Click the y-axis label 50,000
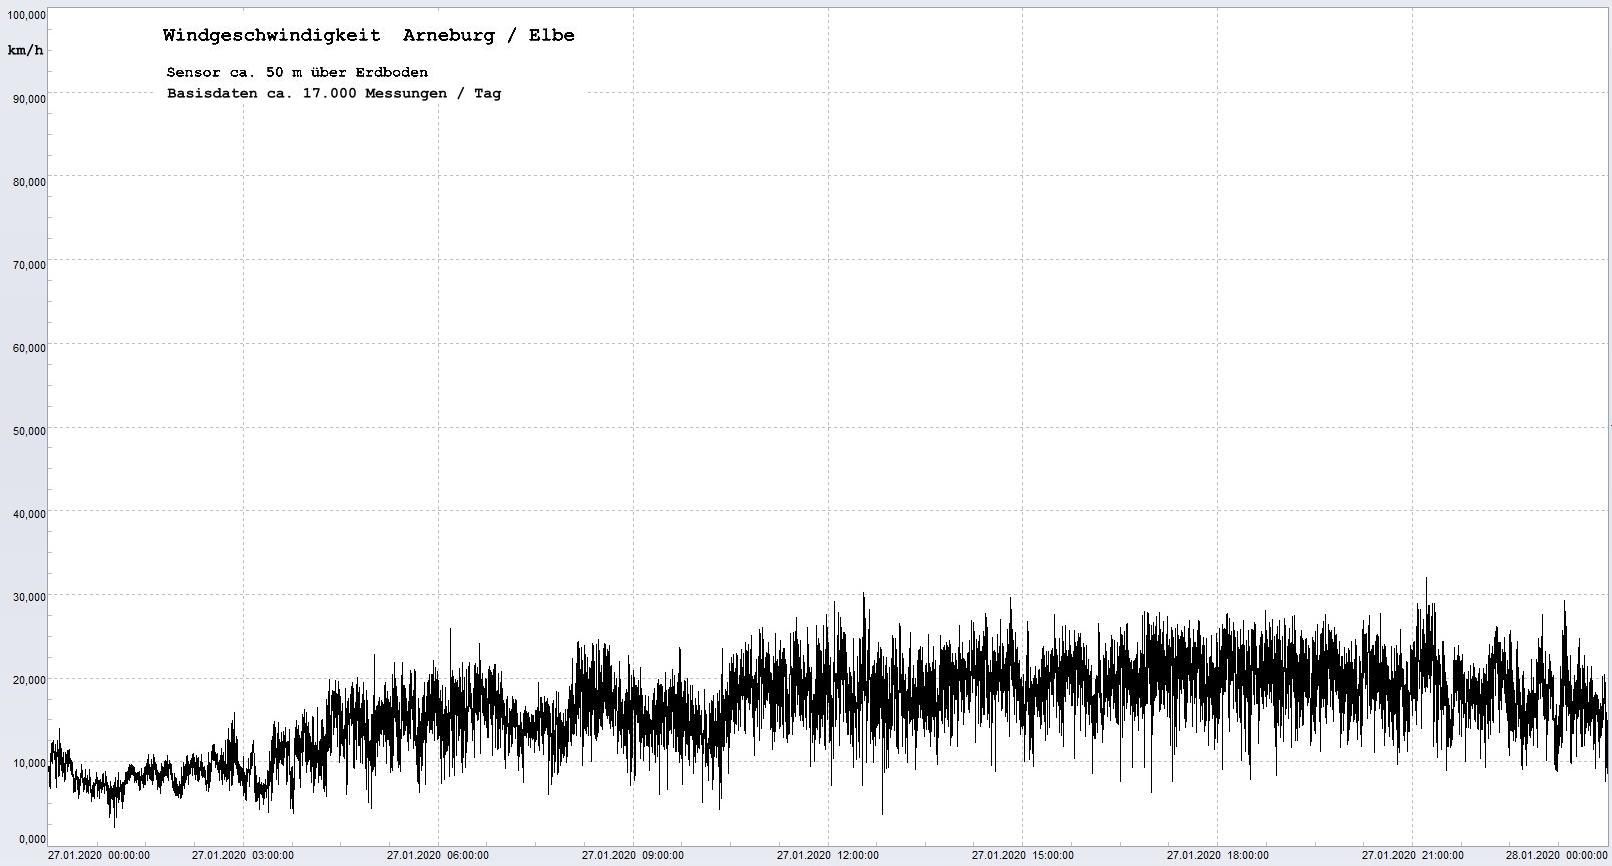1612x866 pixels. point(29,431)
